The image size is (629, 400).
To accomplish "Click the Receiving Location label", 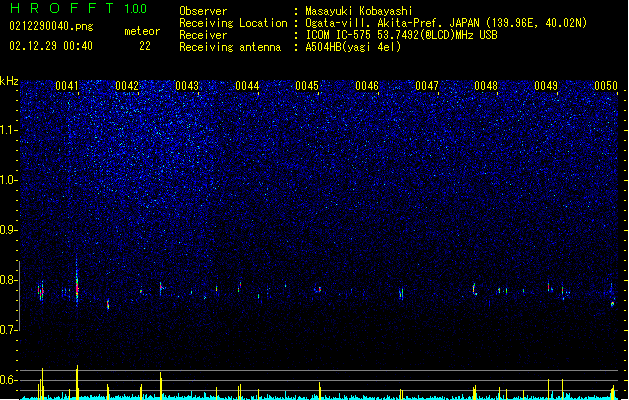I will pyautogui.click(x=233, y=23).
